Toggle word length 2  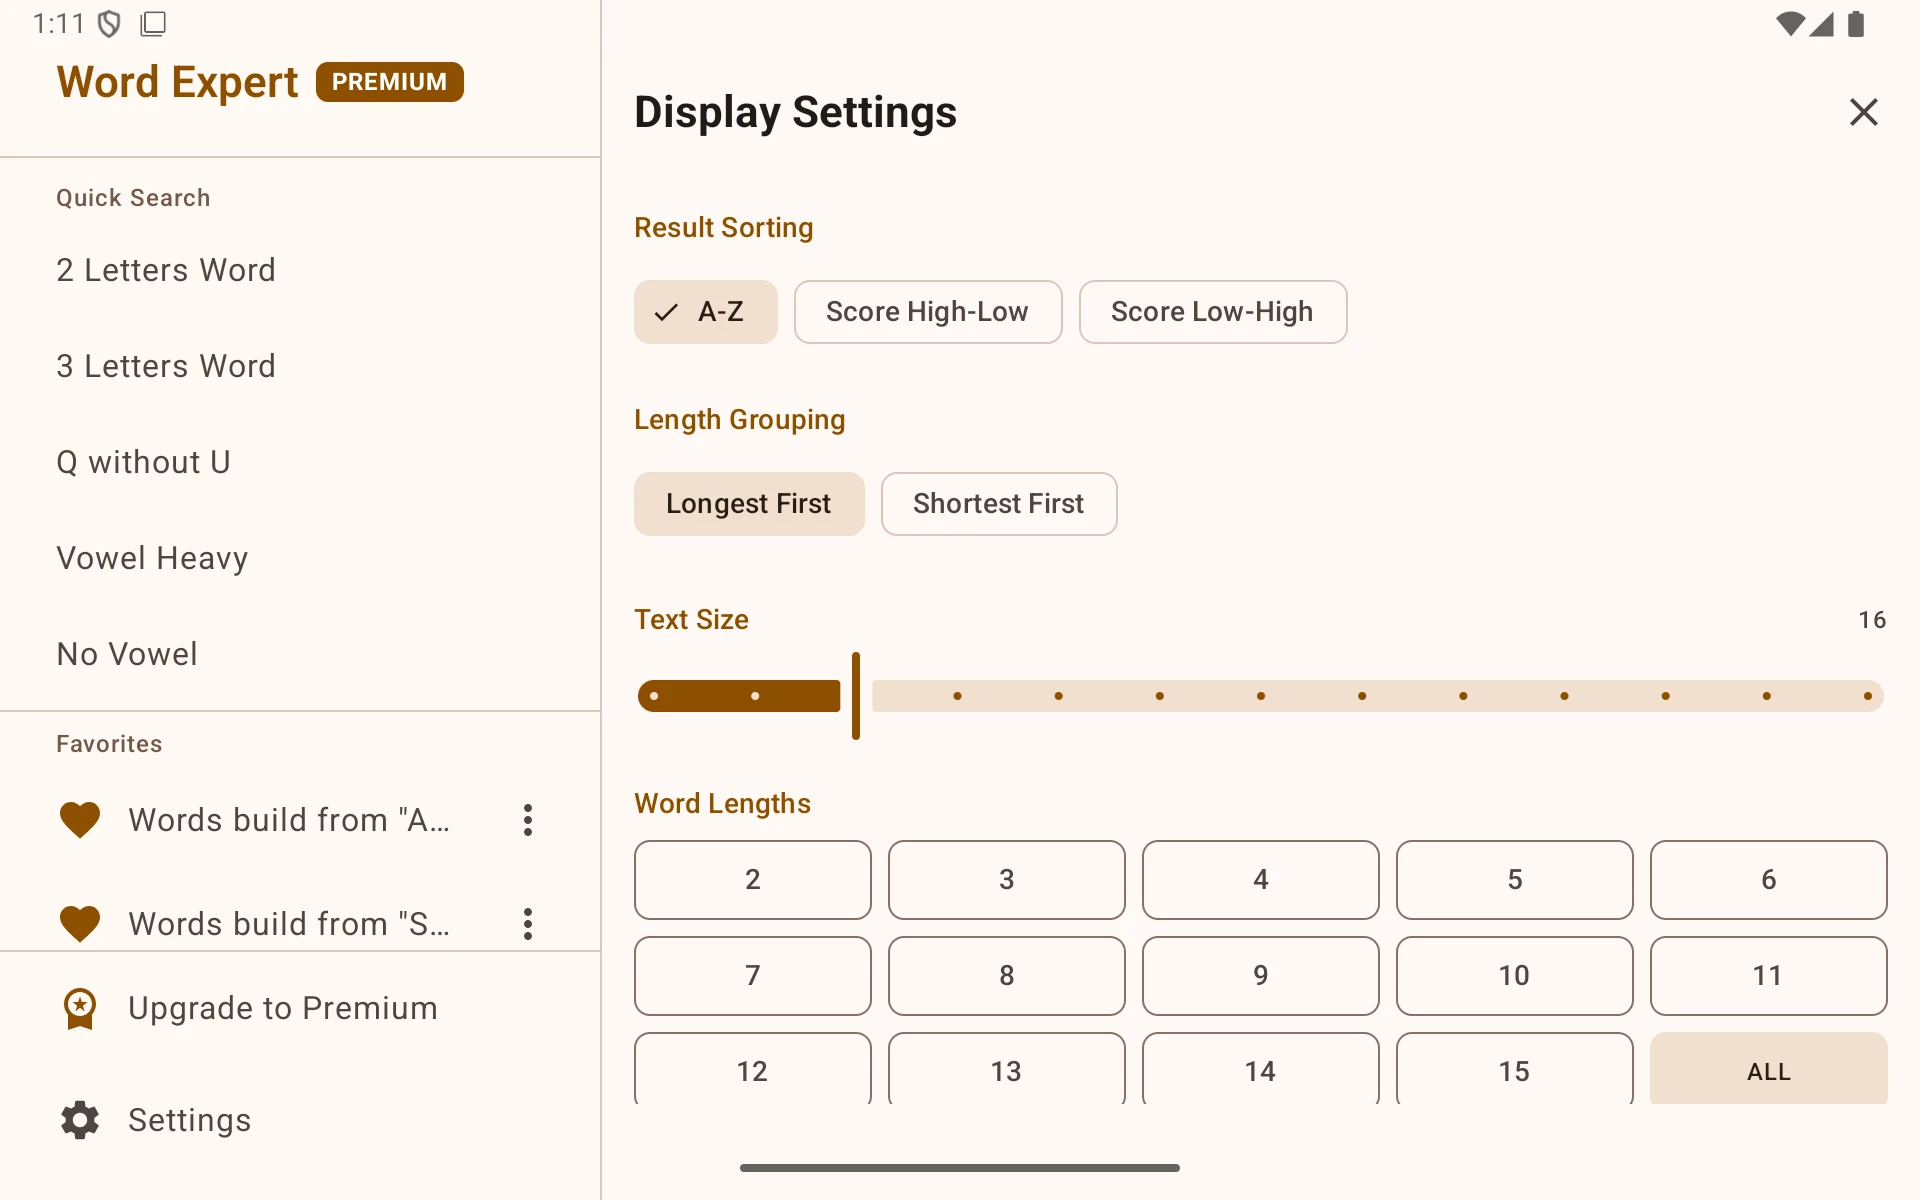pos(753,880)
